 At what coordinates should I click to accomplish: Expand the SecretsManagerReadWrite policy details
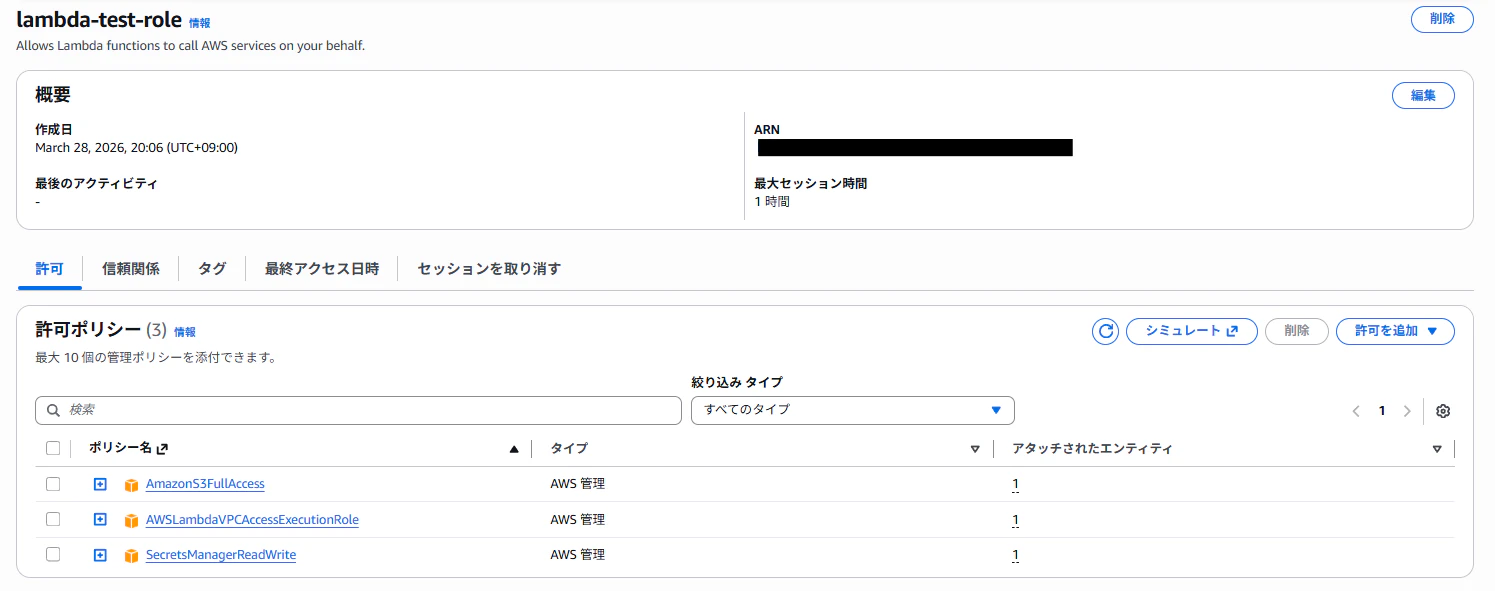click(x=100, y=554)
